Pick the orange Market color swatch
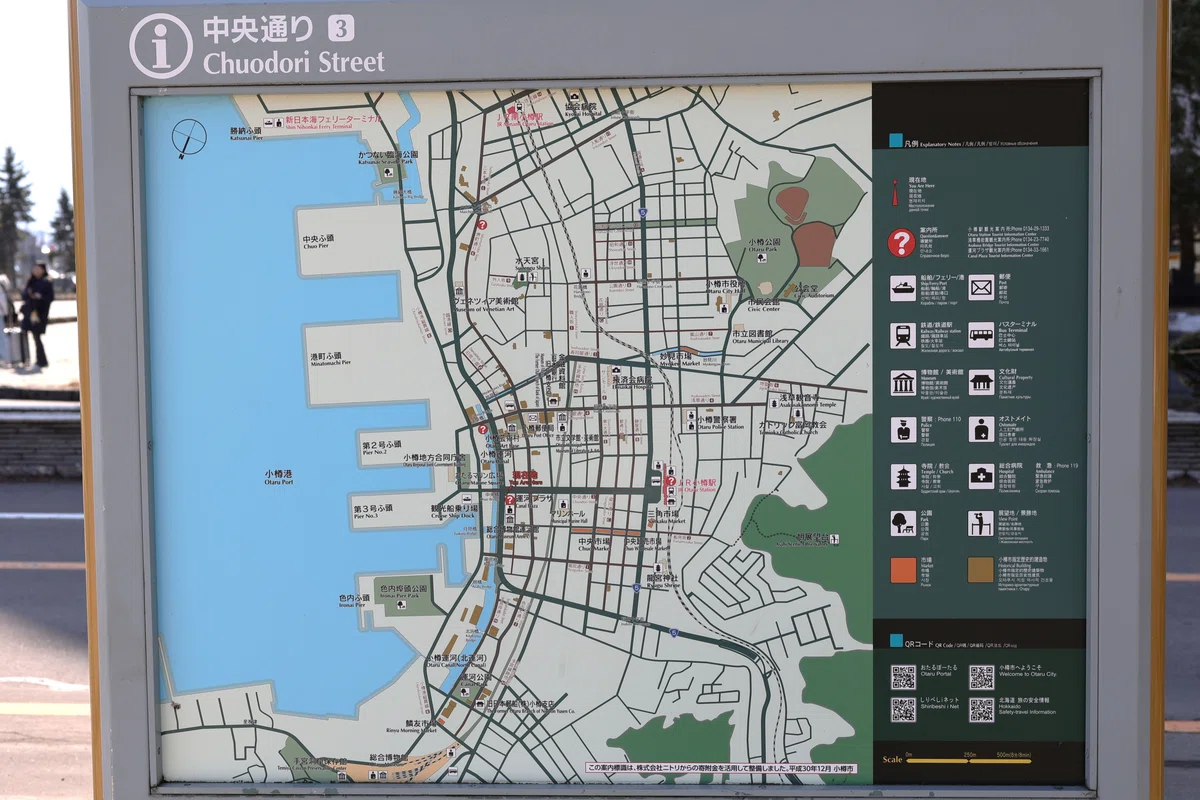Image resolution: width=1200 pixels, height=800 pixels. pyautogui.click(x=903, y=570)
